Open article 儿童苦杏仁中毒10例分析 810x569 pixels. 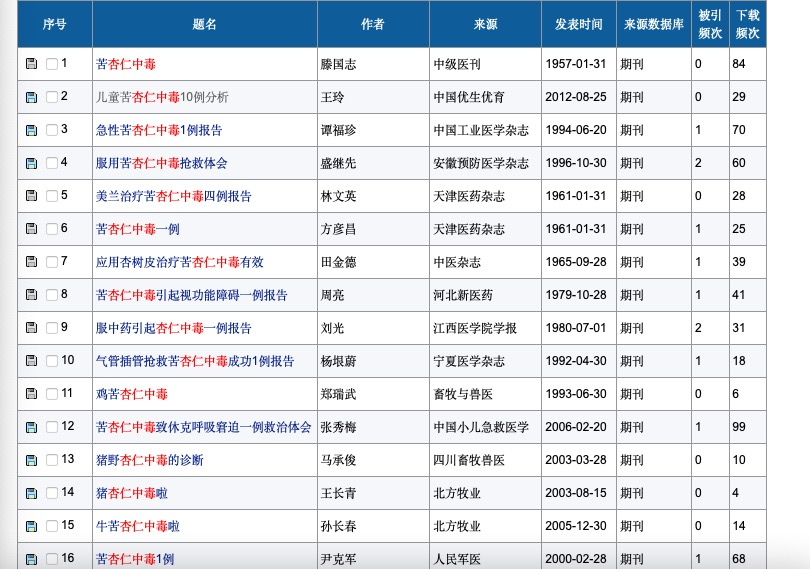click(162, 97)
